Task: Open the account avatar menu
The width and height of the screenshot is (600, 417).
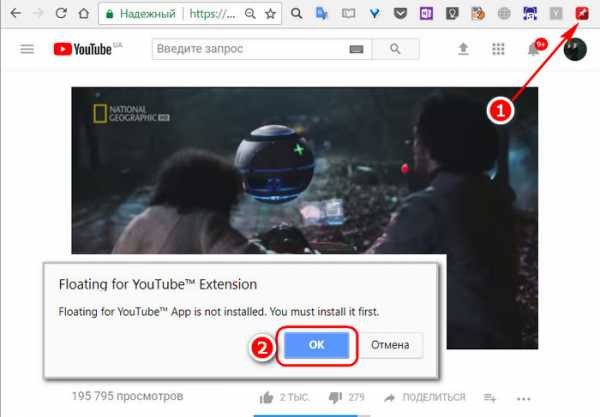Action: coord(574,49)
